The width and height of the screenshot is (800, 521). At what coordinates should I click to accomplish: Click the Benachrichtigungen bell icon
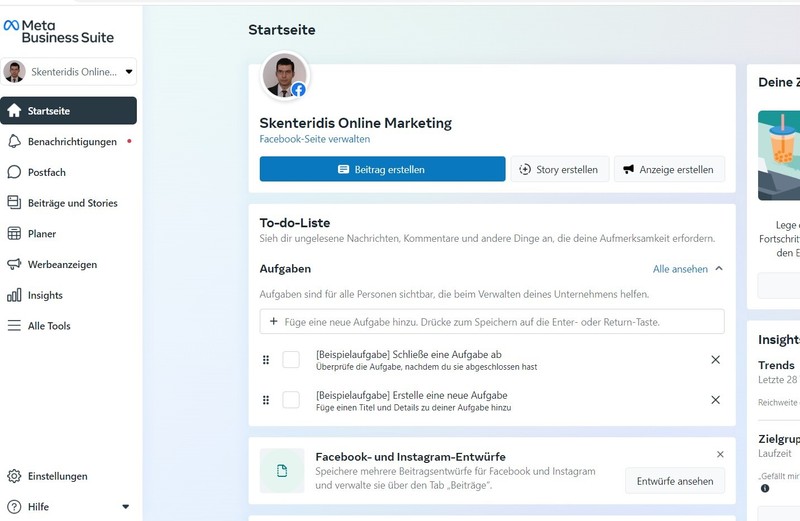14,141
